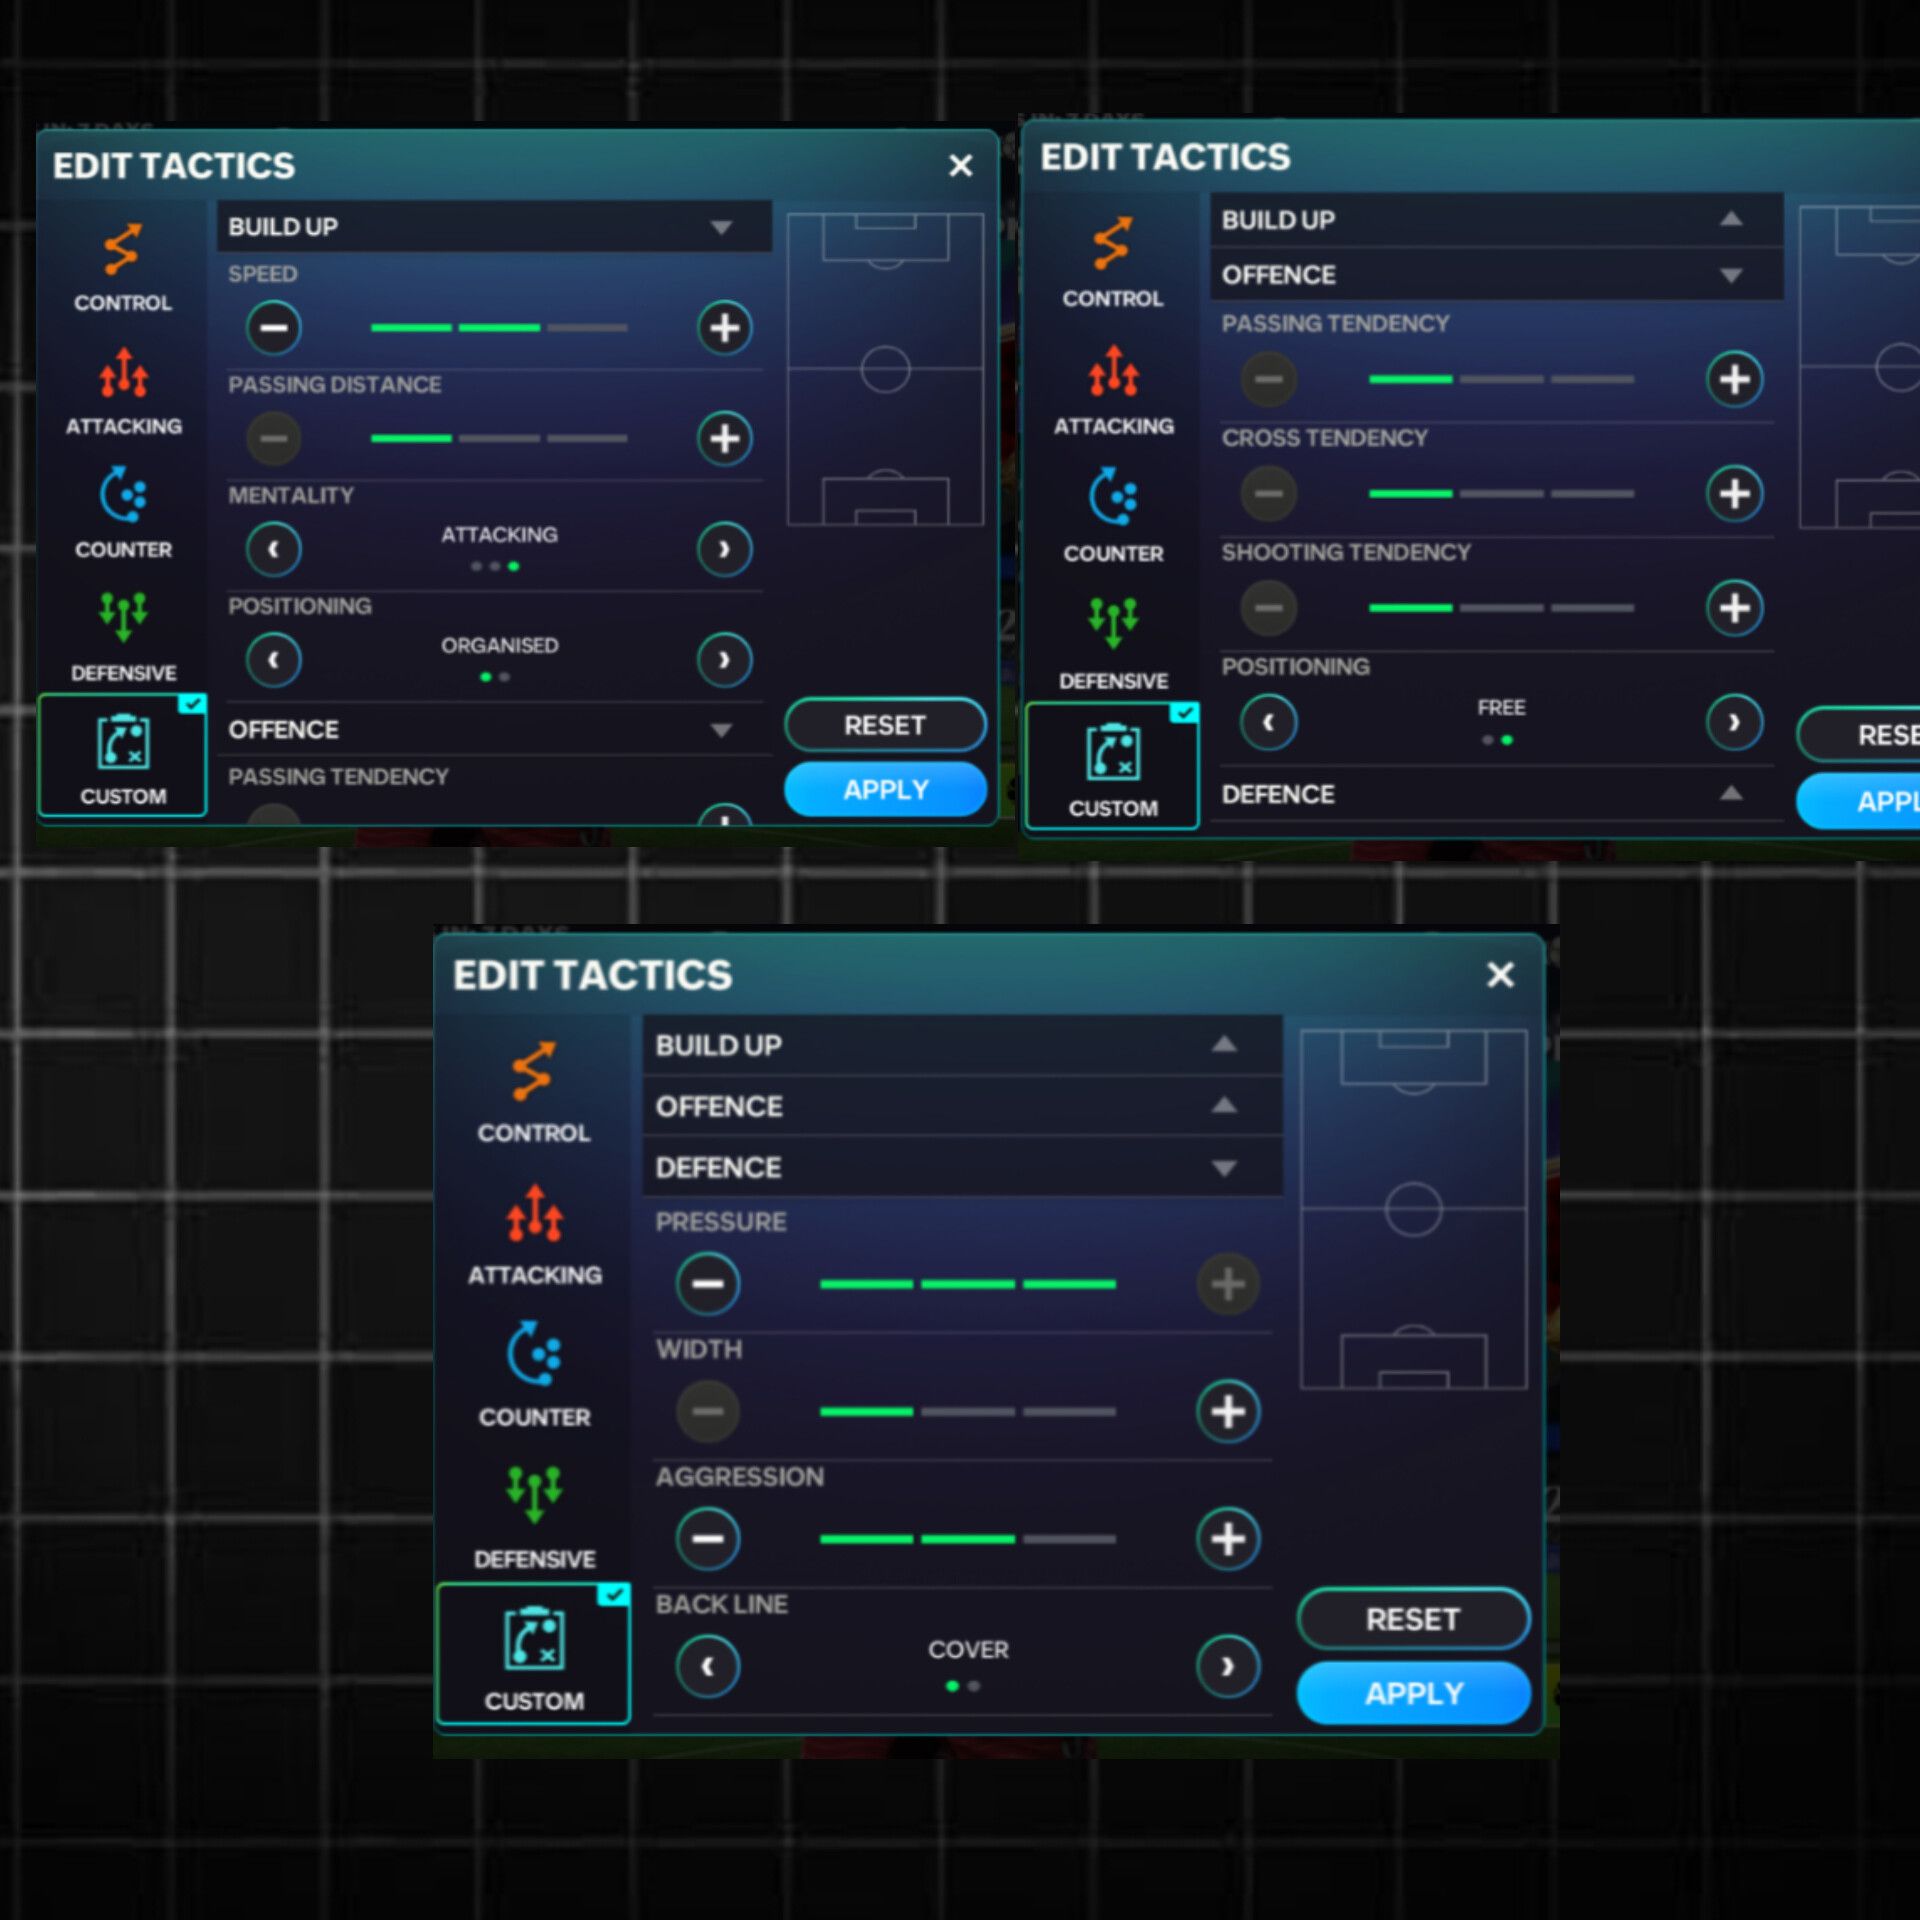Close the bottom Edit Tactics panel

1500,974
